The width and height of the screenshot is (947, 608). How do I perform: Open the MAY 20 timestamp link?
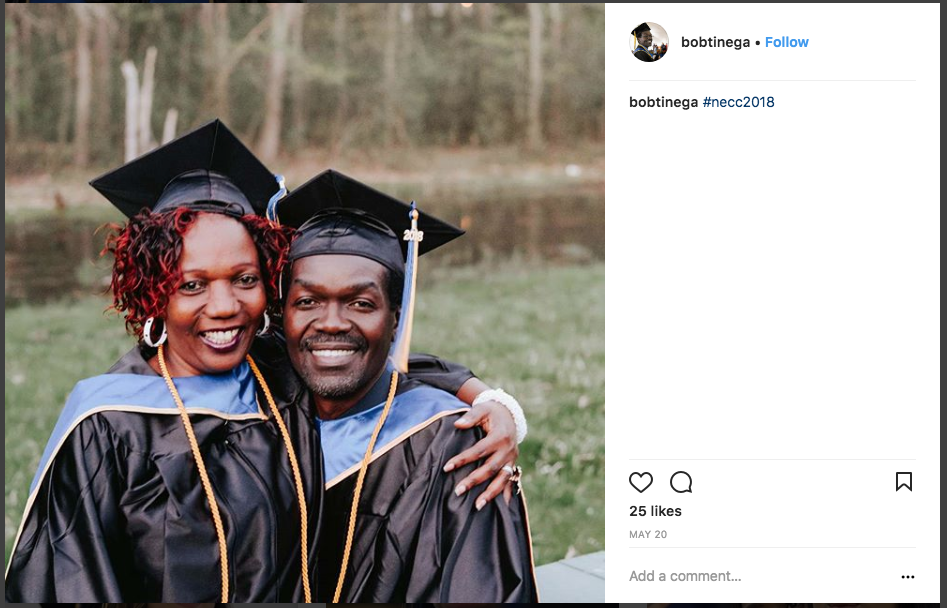point(648,534)
